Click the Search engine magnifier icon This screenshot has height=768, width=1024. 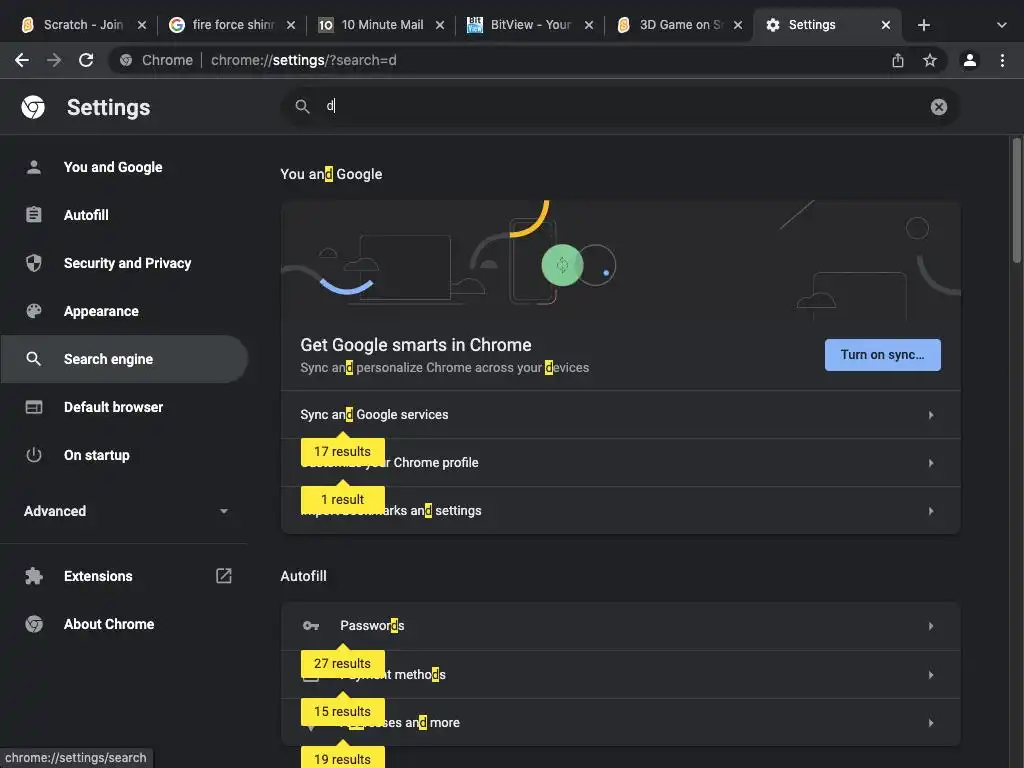coord(33,359)
